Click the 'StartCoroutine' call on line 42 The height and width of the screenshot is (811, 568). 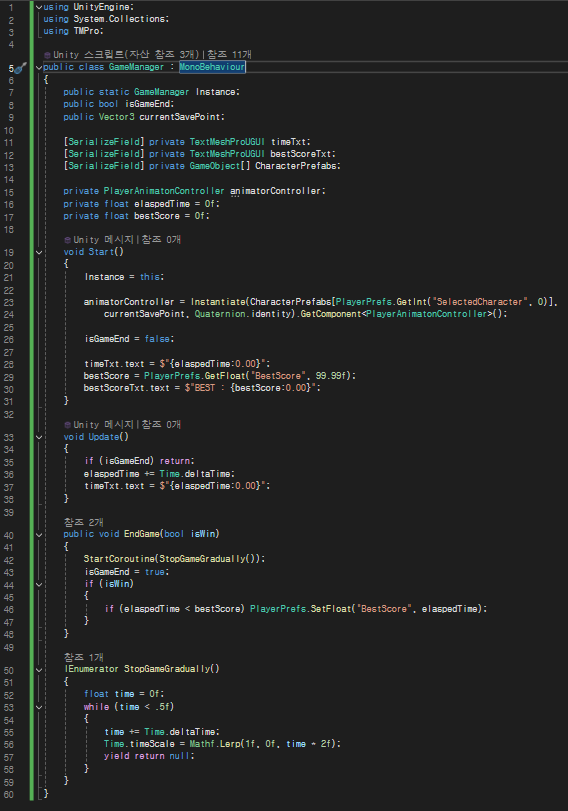[x=119, y=559]
